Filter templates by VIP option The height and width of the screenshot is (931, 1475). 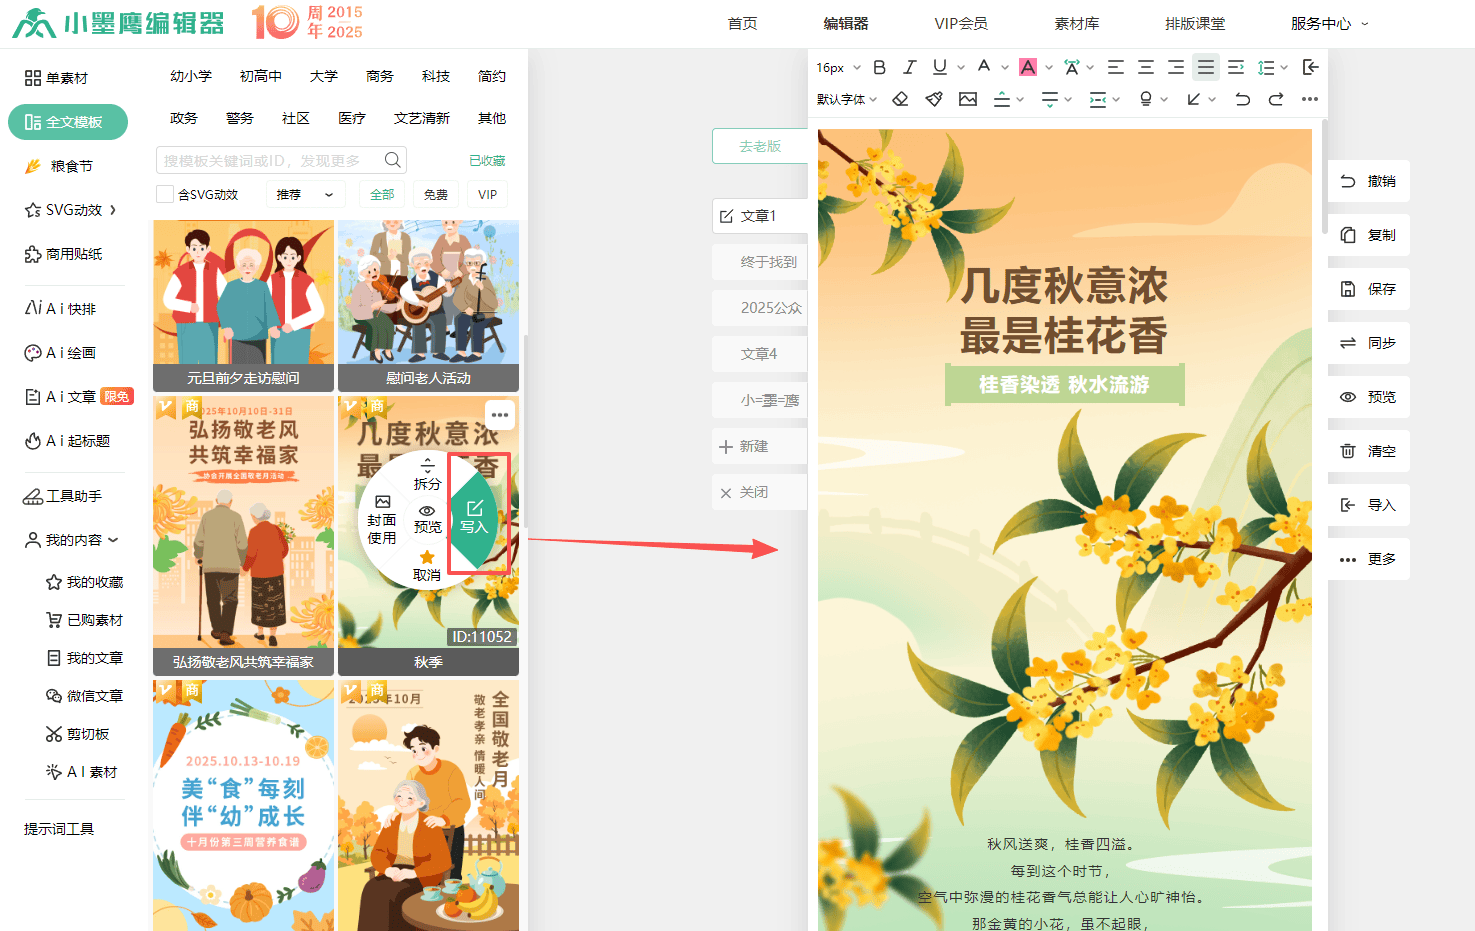[x=487, y=194]
